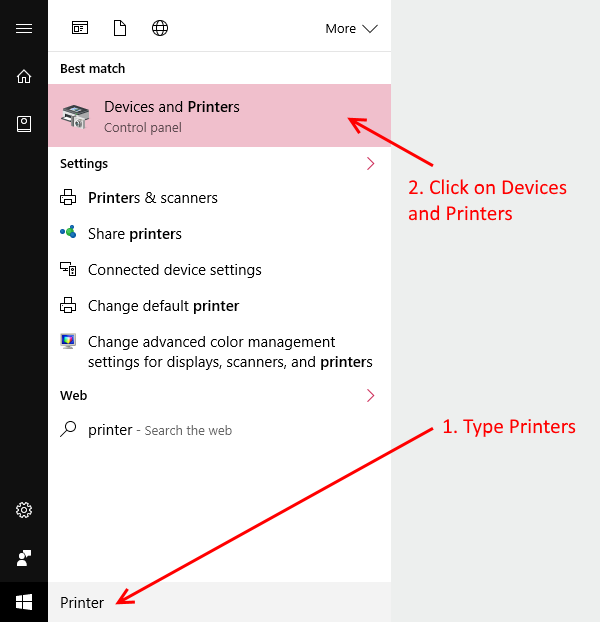Expand the Web results section chevron
Image resolution: width=600 pixels, height=622 pixels.
(x=370, y=395)
